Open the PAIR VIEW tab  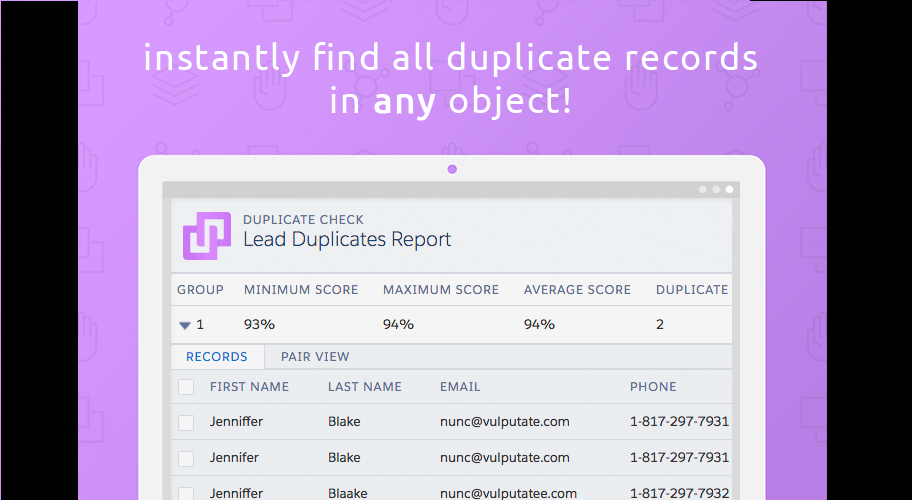pos(315,356)
